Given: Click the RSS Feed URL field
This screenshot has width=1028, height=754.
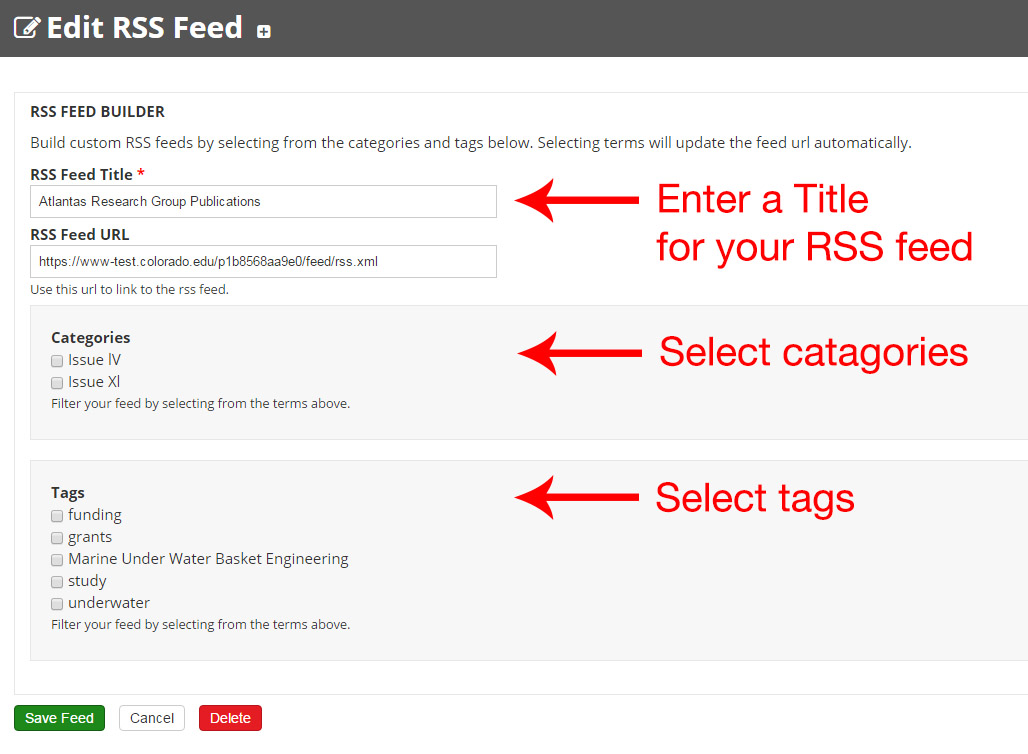Looking at the screenshot, I should (x=263, y=262).
